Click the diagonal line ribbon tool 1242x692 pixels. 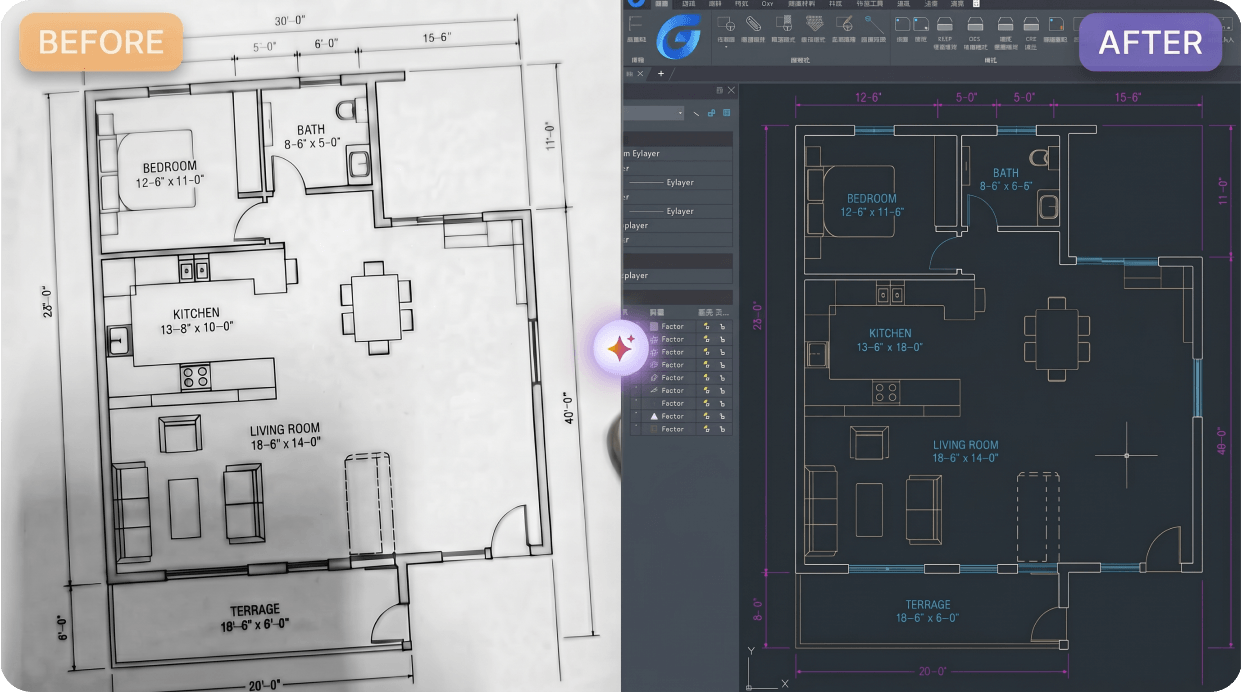874,24
